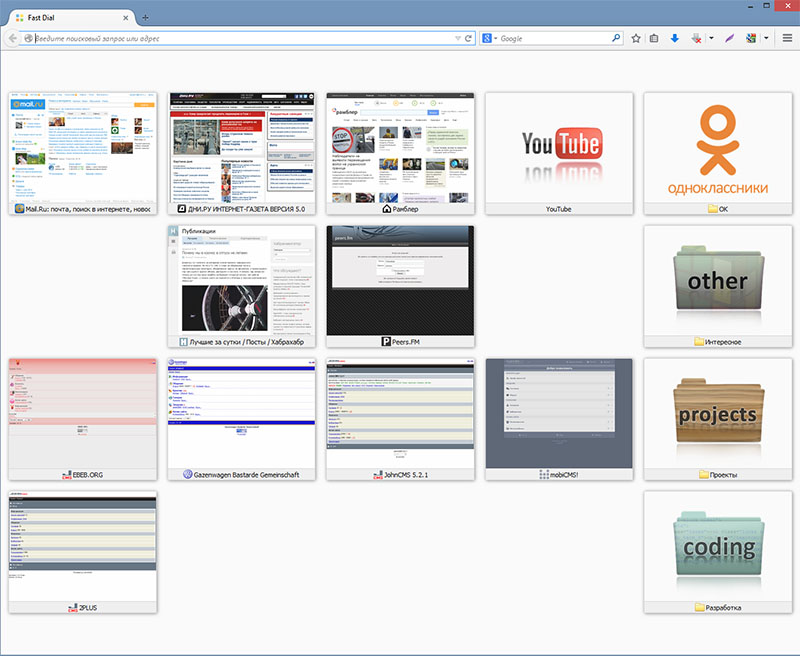Click the reload page icon
800x656 pixels.
click(x=468, y=38)
